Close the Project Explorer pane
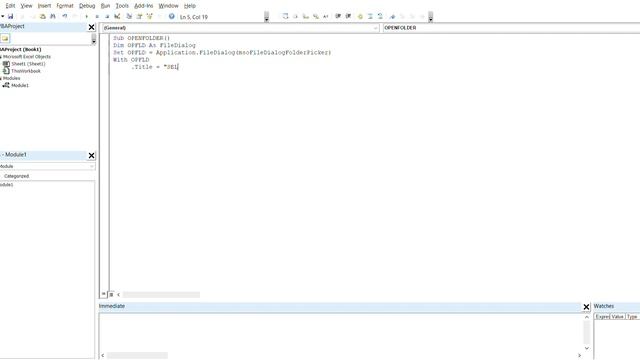Viewport: 640px width, 360px height. point(91,27)
